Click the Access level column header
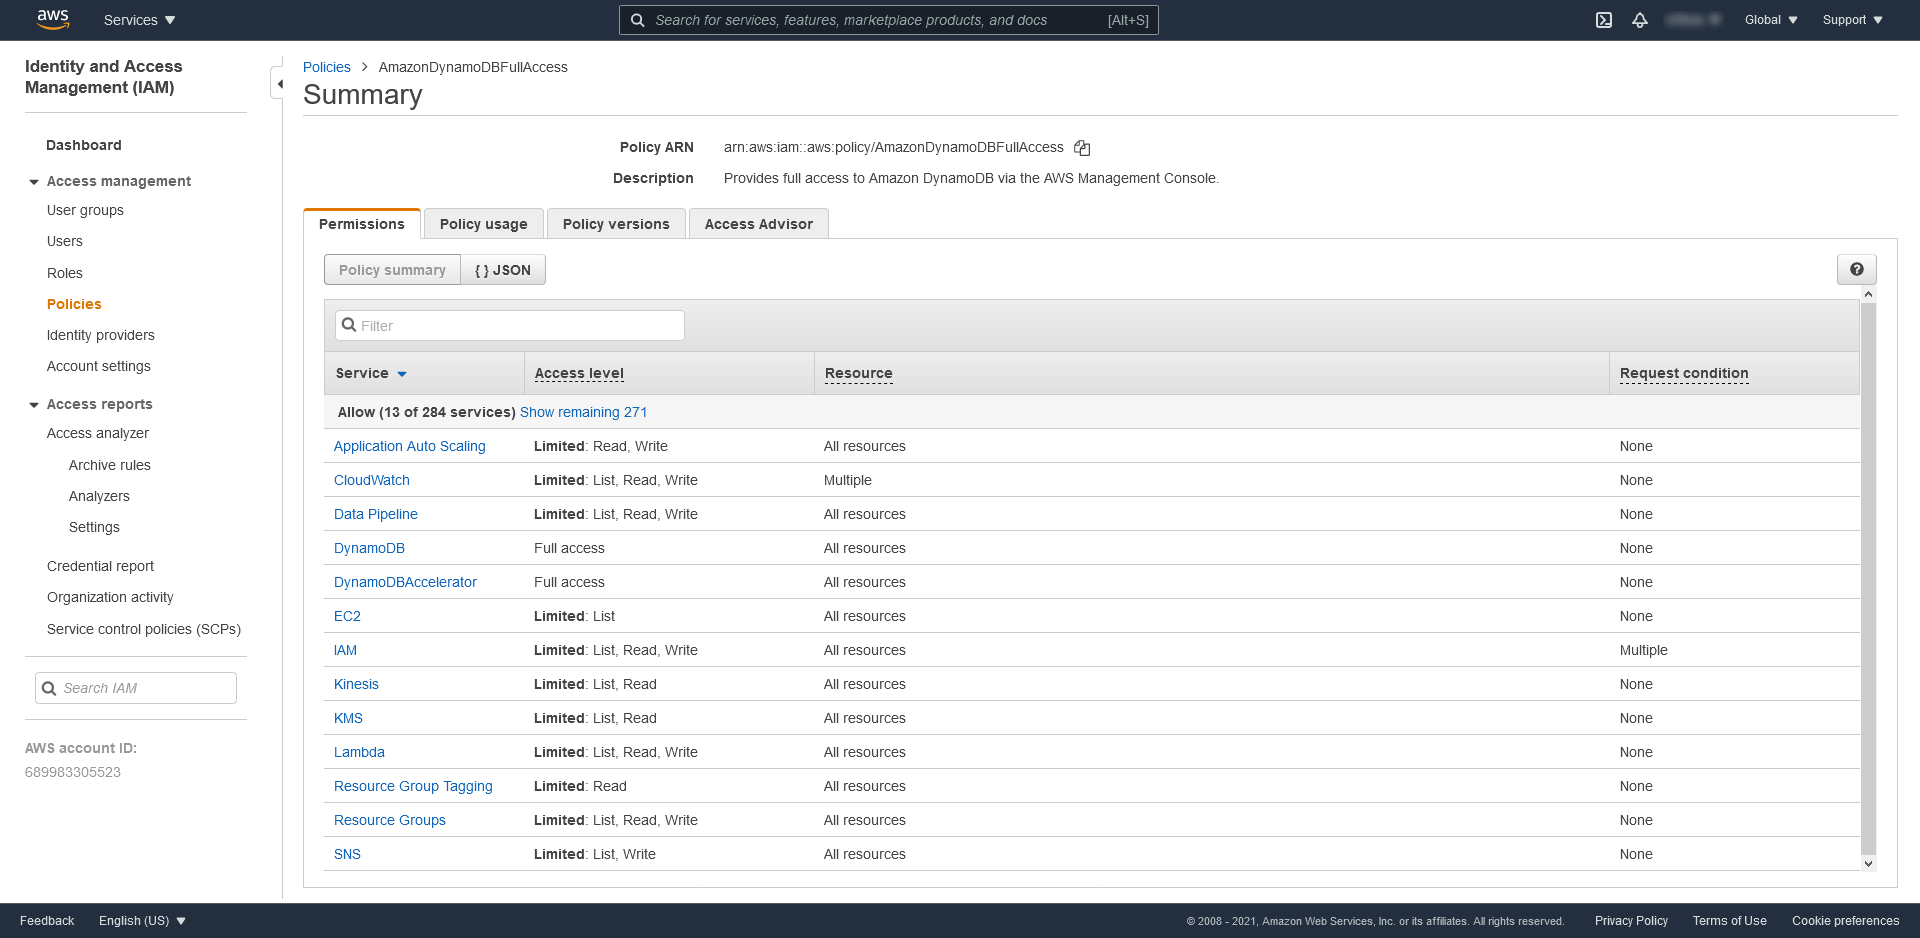 [579, 373]
